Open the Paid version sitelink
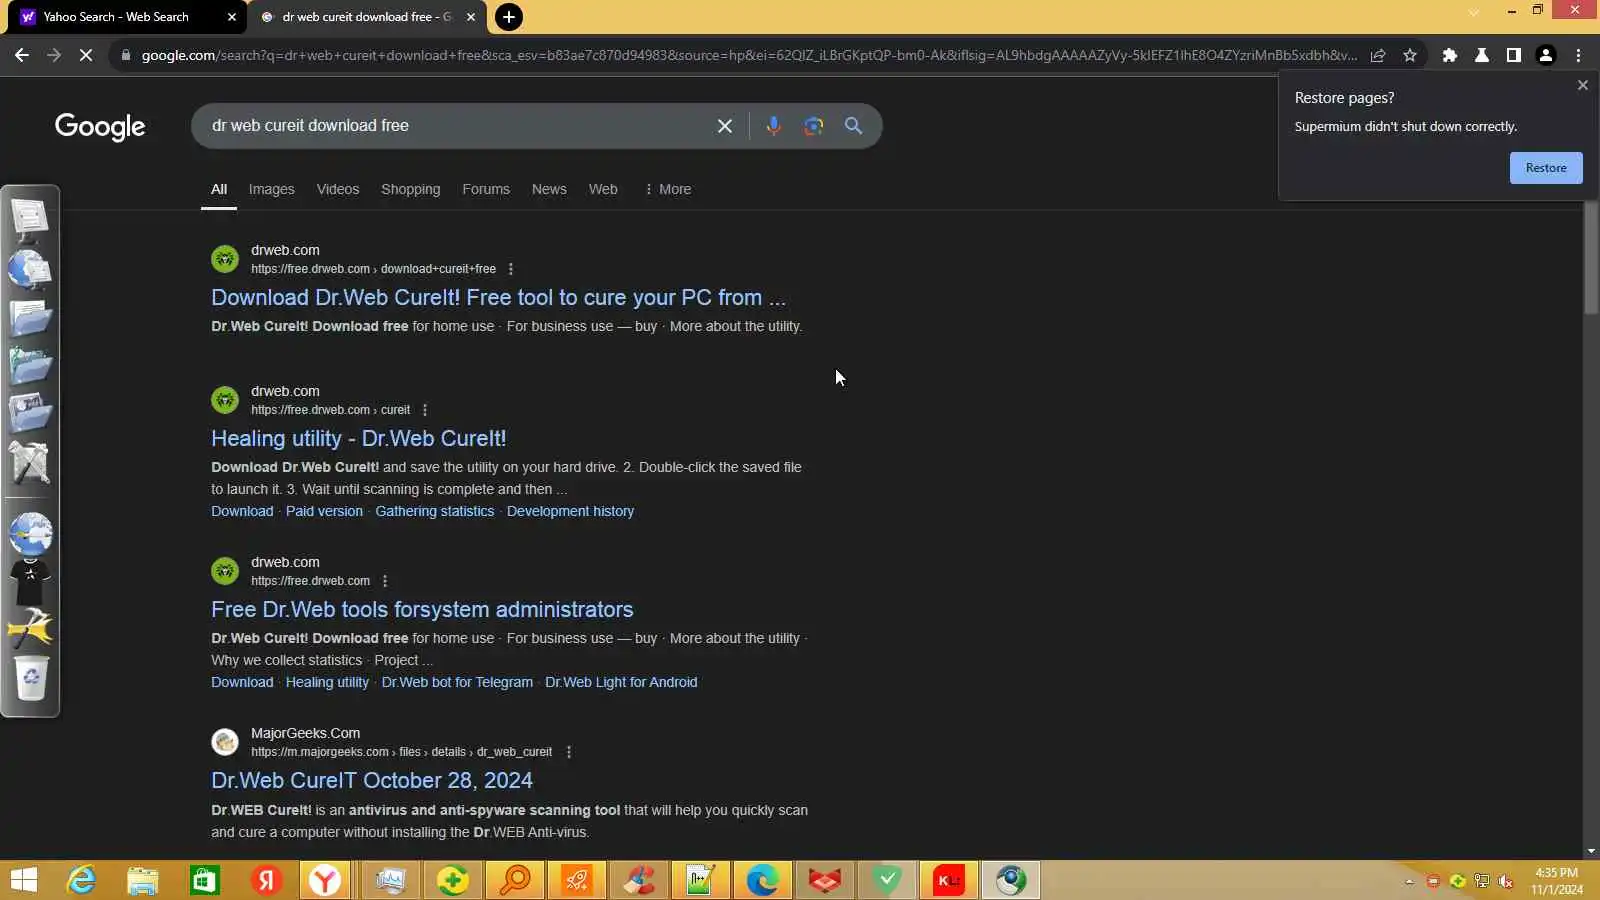This screenshot has width=1600, height=900. (x=324, y=511)
